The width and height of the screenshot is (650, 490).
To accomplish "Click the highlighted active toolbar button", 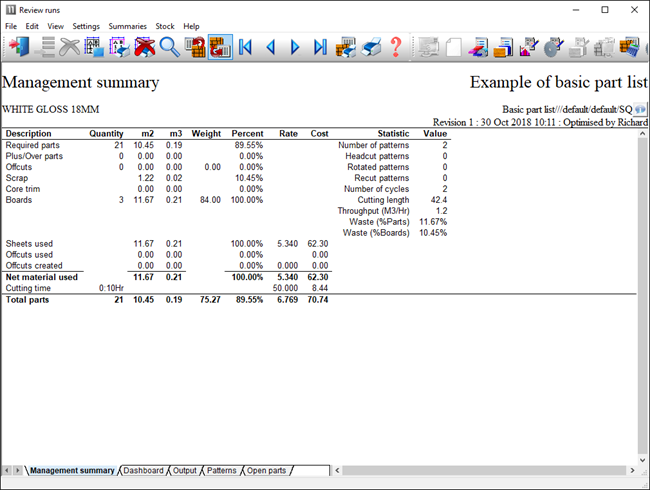I will point(220,47).
